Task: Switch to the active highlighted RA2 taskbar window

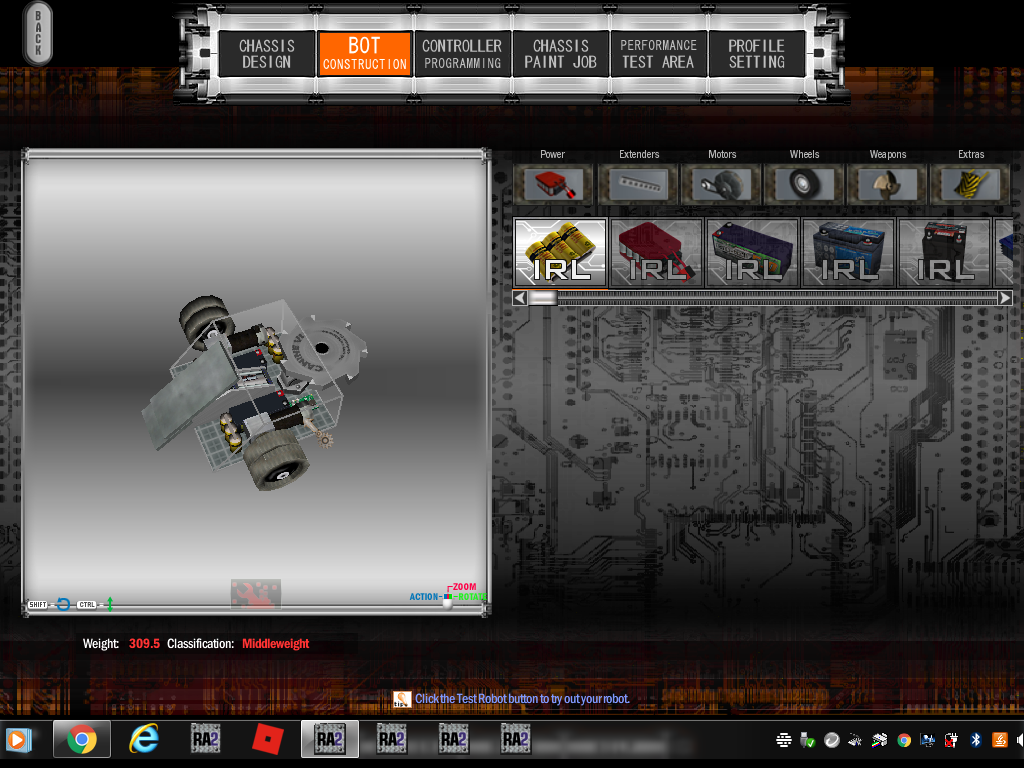Action: 330,739
